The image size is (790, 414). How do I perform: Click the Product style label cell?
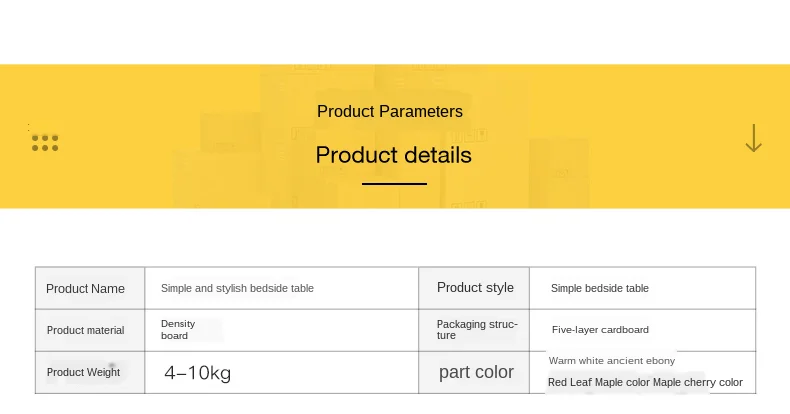click(x=474, y=289)
